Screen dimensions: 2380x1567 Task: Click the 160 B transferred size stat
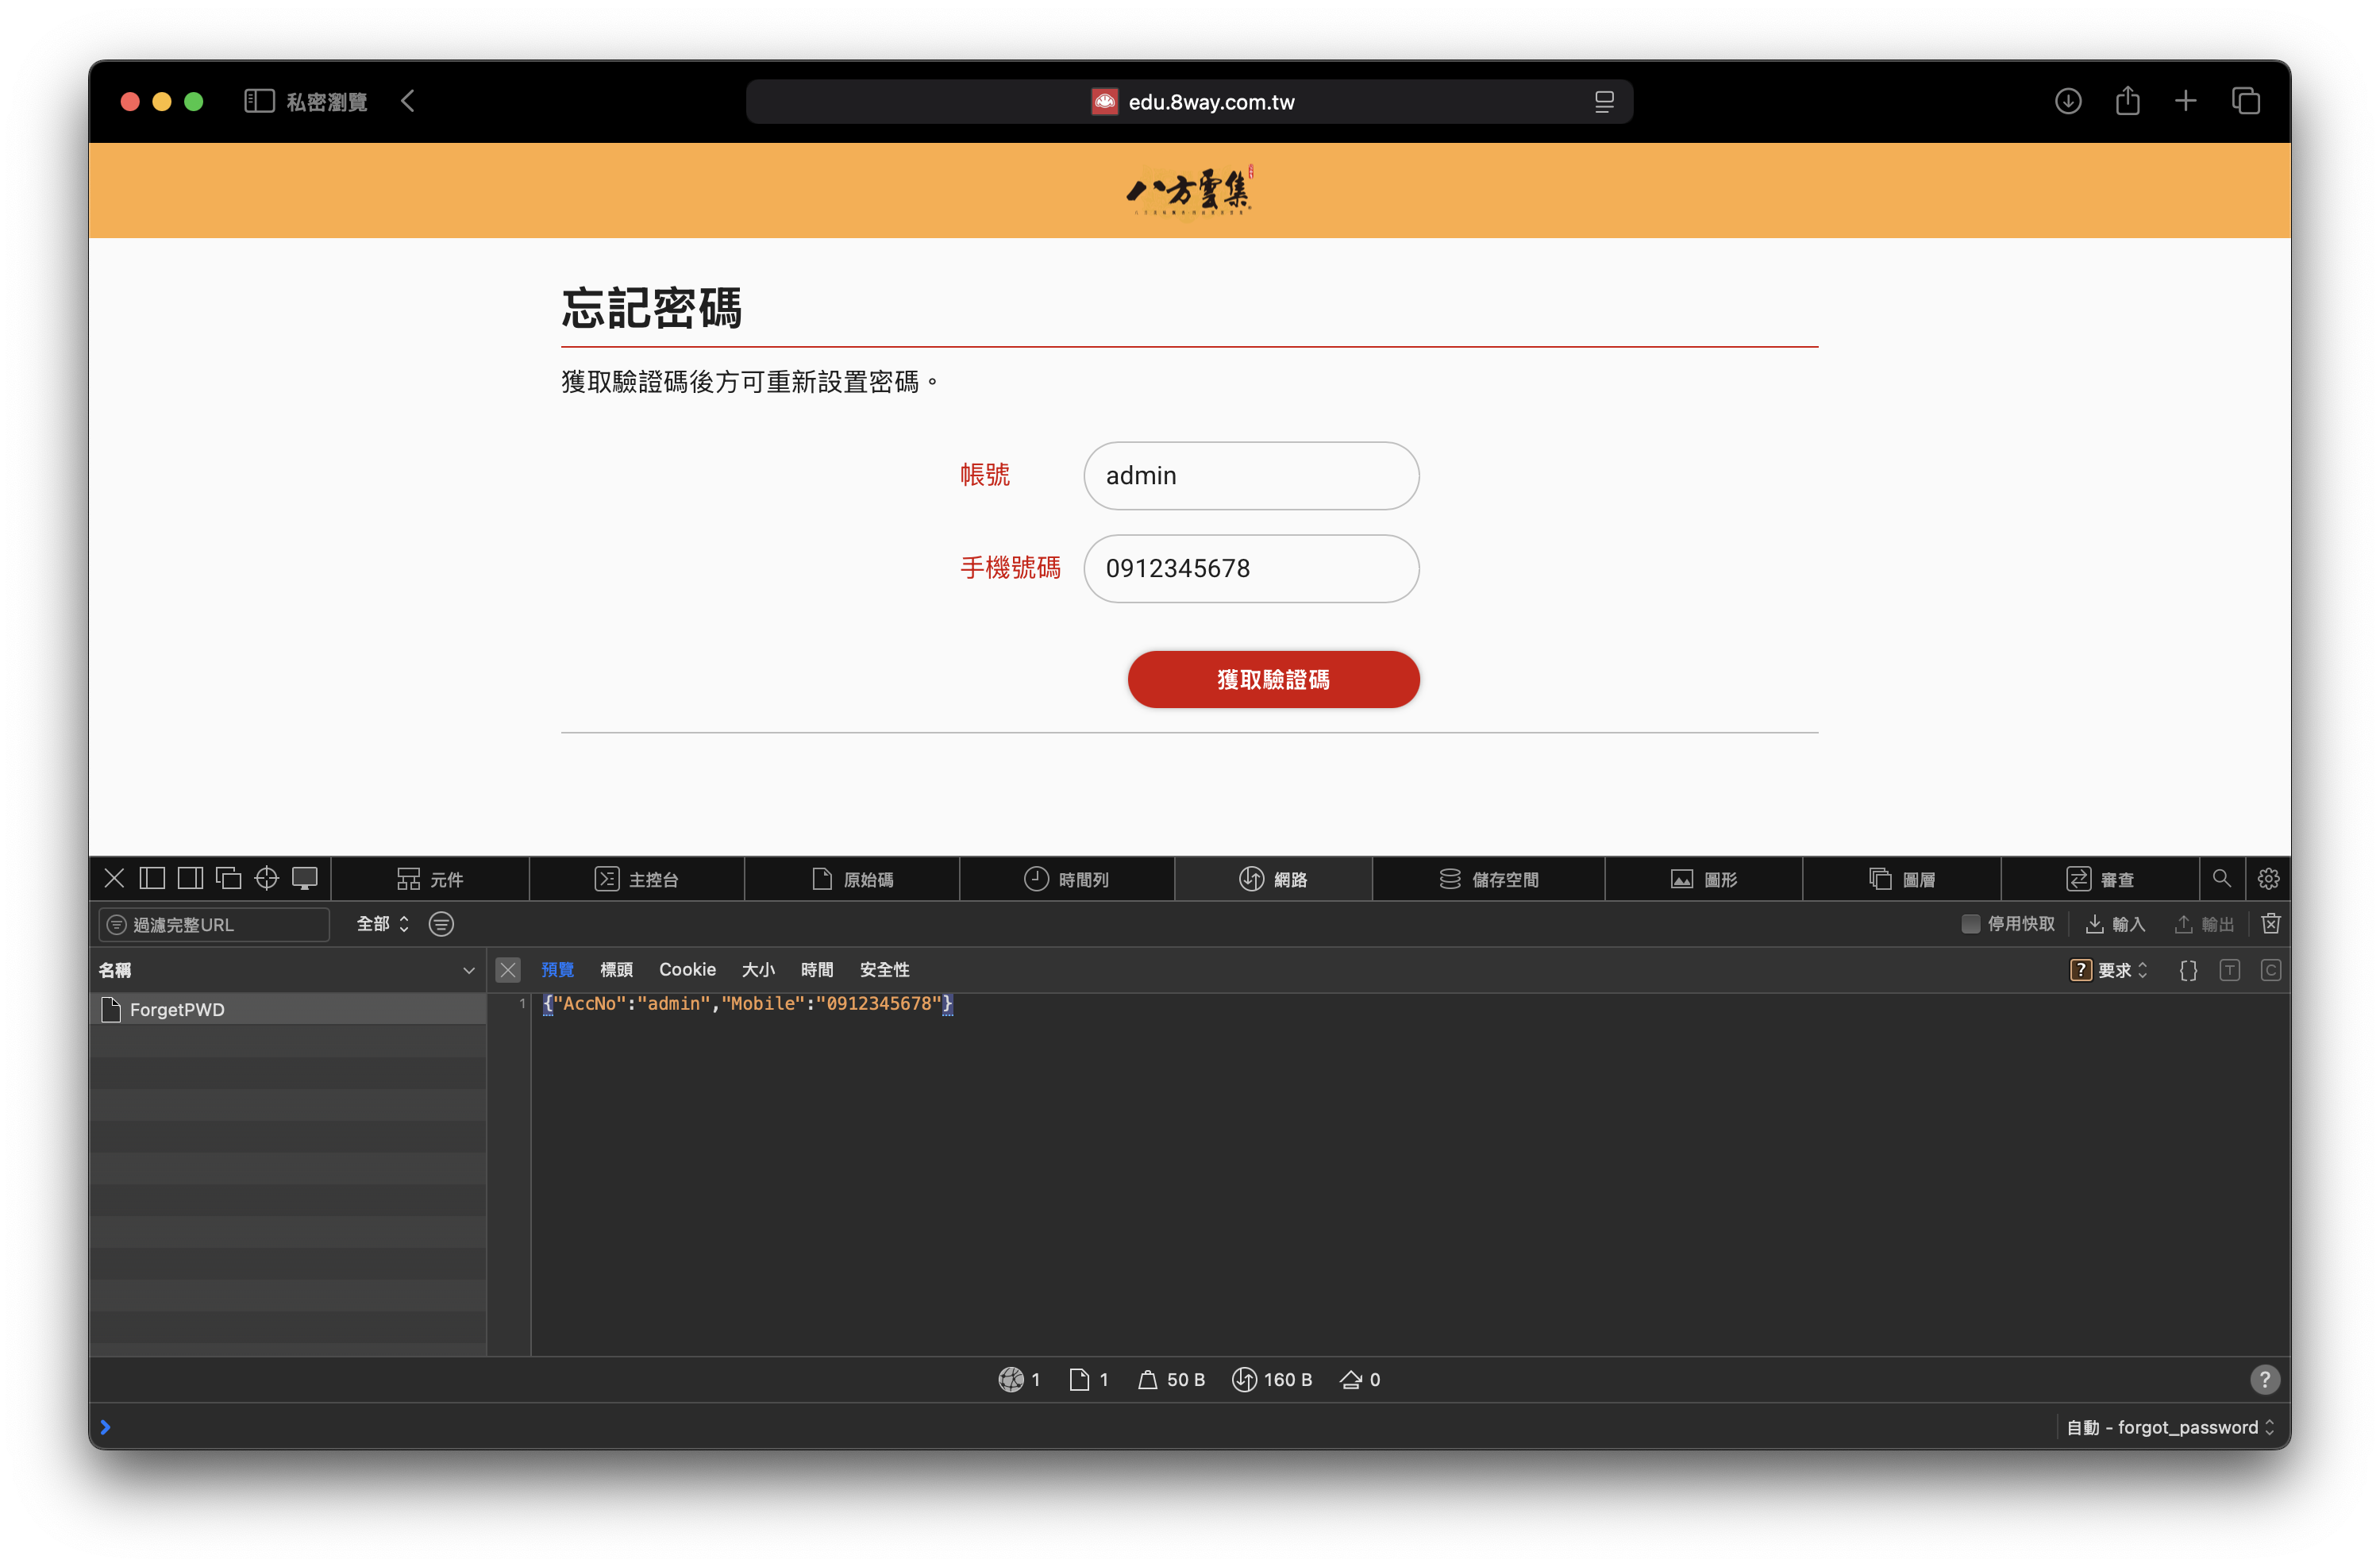pos(1272,1379)
